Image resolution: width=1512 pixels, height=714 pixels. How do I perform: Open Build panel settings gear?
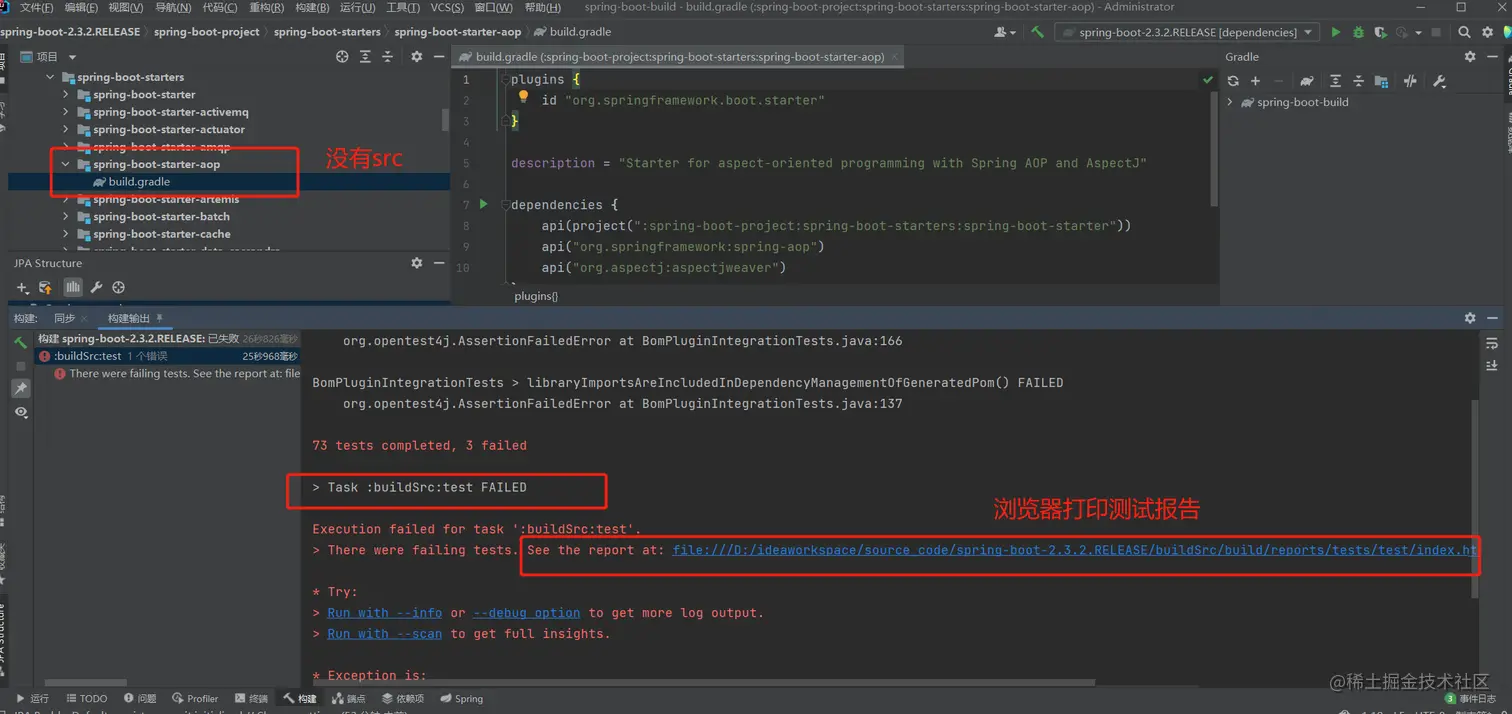[1470, 318]
